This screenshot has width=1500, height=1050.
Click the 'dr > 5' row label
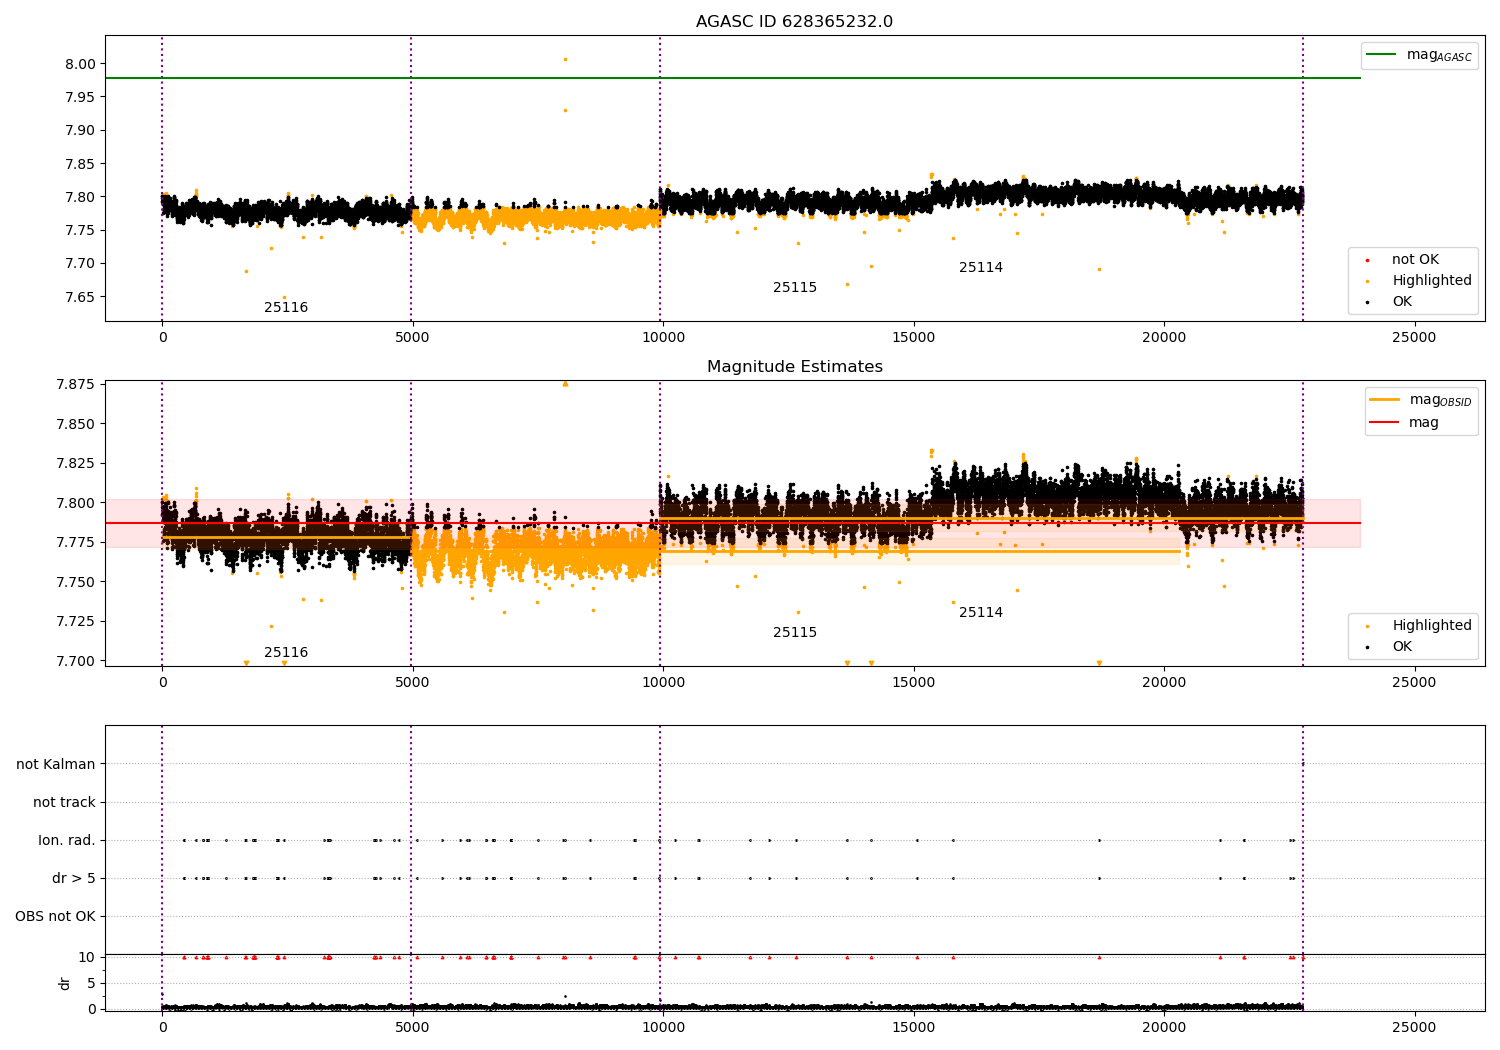[x=74, y=878]
